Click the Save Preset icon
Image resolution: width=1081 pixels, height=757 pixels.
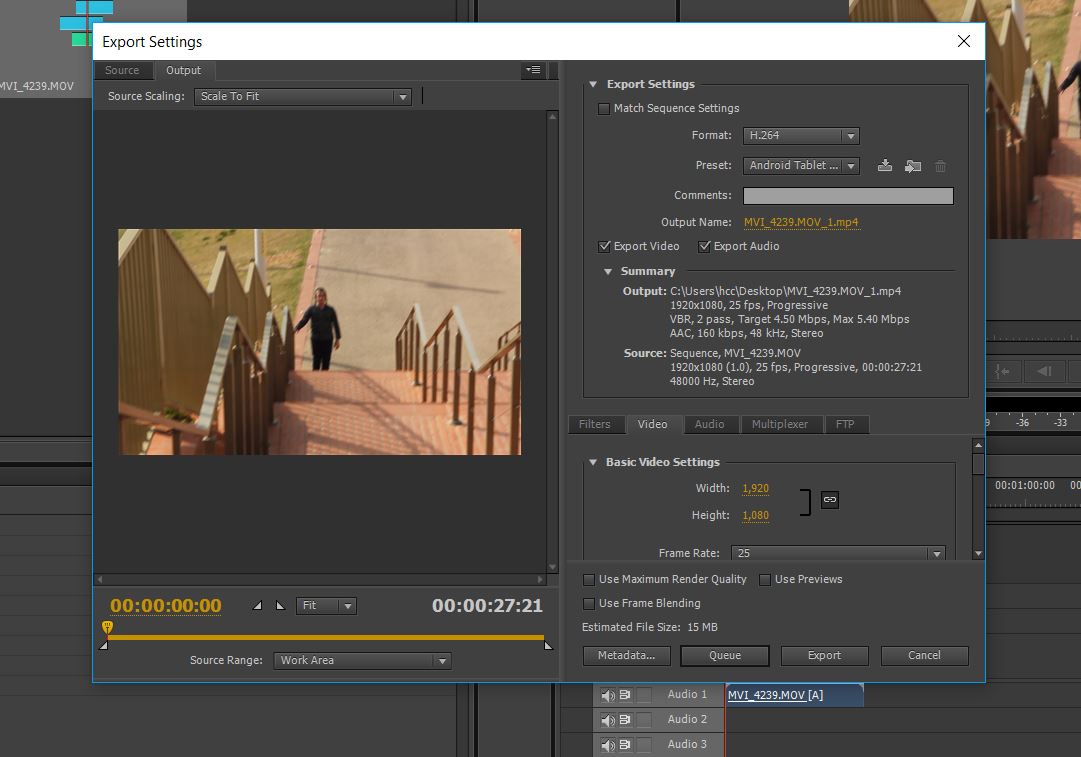coord(885,166)
